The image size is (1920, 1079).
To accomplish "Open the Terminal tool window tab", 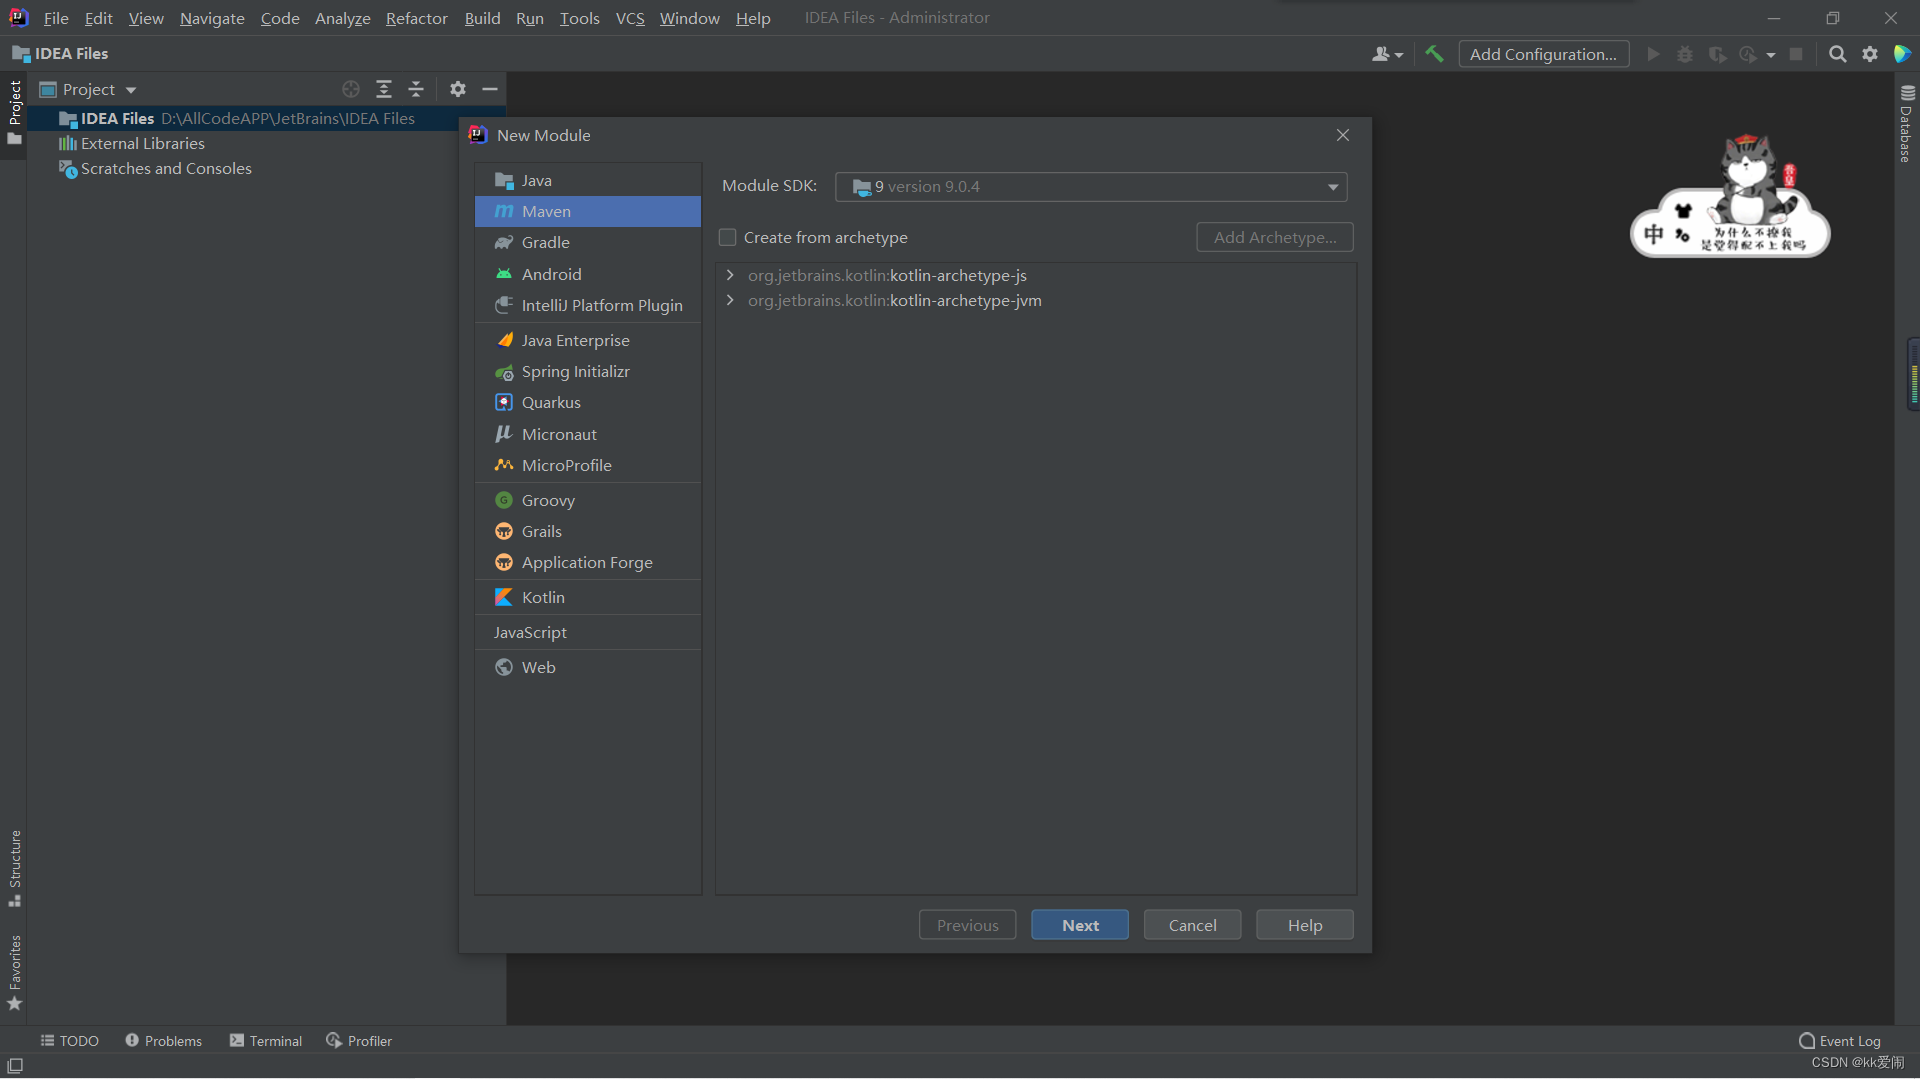I will pyautogui.click(x=265, y=1040).
